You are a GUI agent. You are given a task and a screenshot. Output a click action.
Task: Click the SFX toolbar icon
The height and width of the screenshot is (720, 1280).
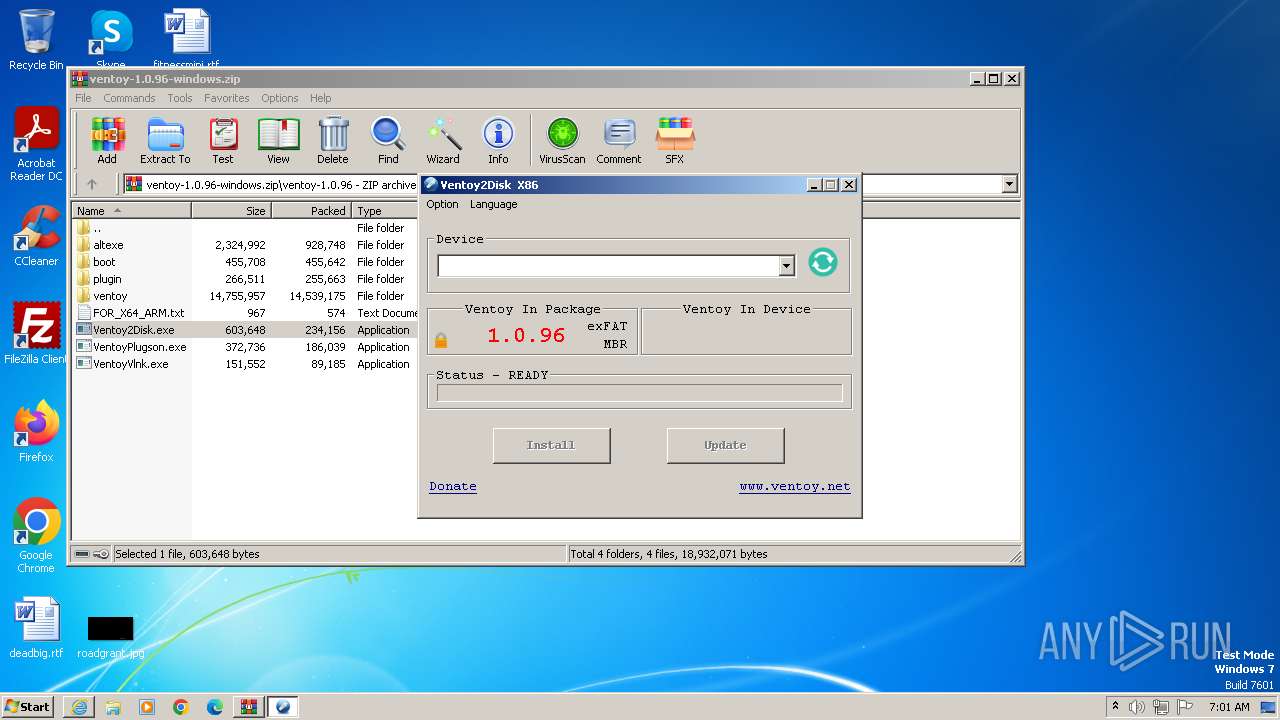(675, 141)
